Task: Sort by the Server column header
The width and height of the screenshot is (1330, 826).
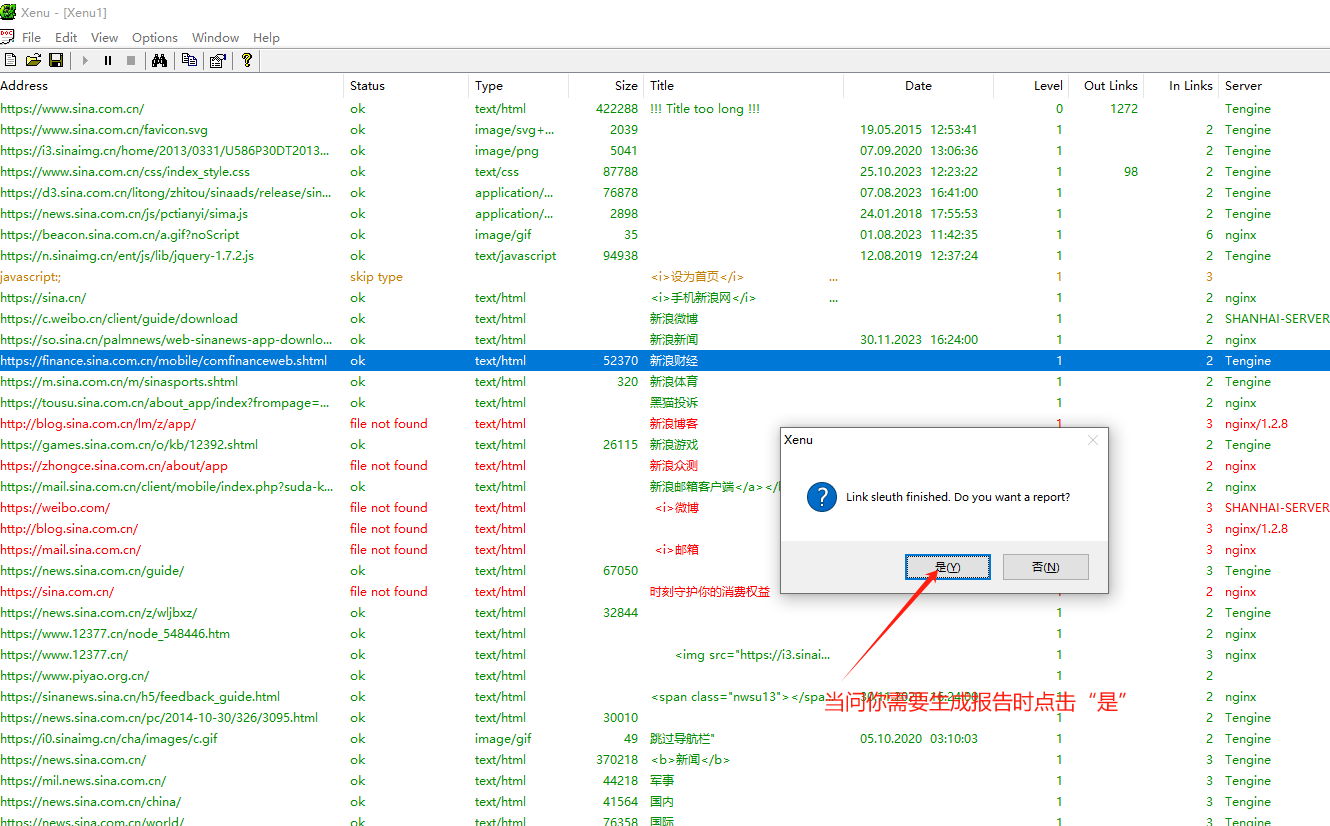Action: click(1273, 86)
